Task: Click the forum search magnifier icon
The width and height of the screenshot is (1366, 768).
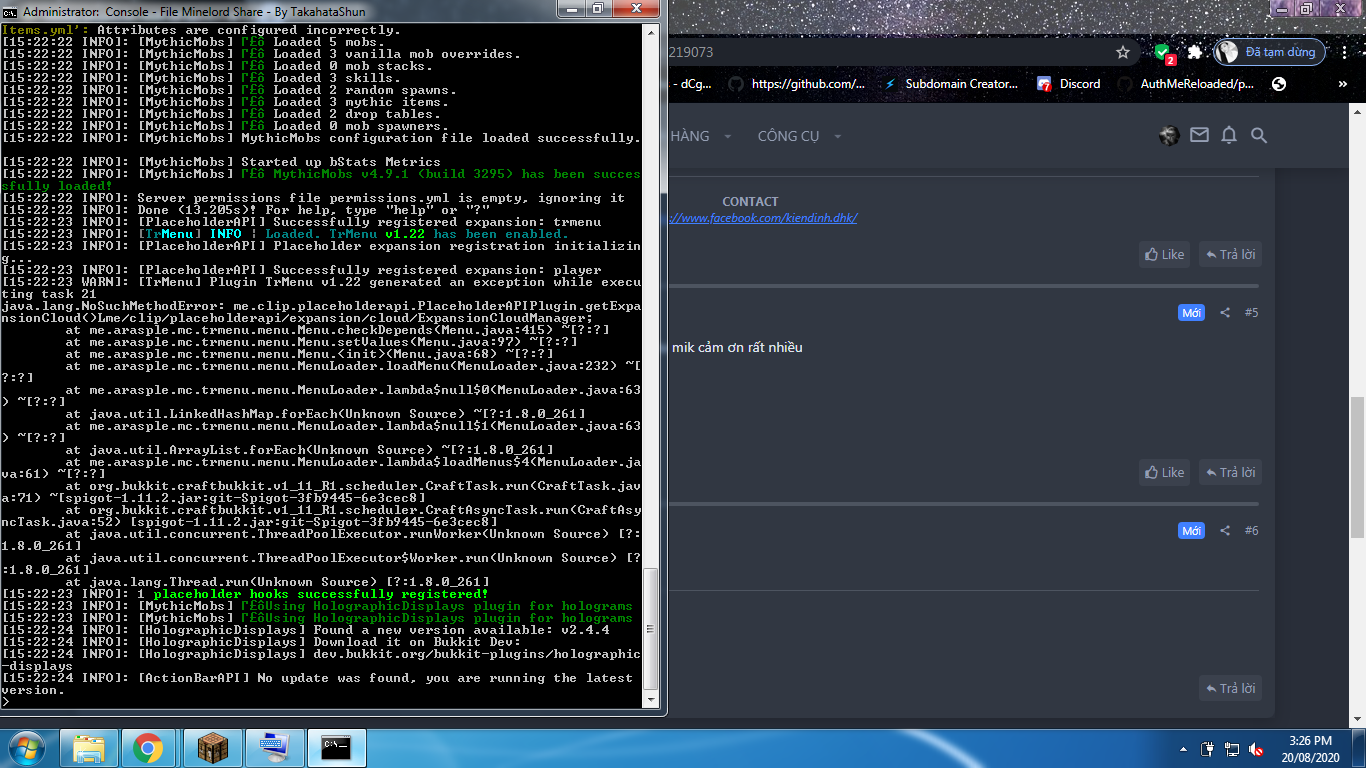Action: click(1259, 135)
